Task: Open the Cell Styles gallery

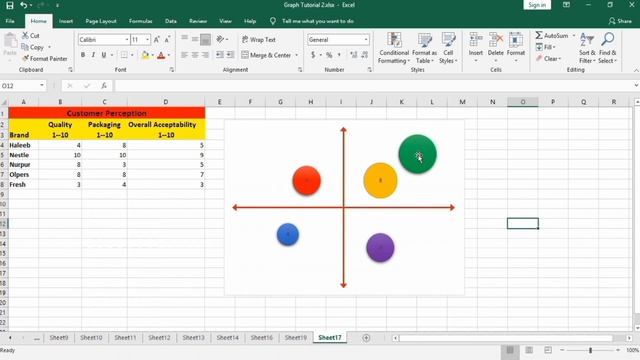Action: click(x=448, y=48)
